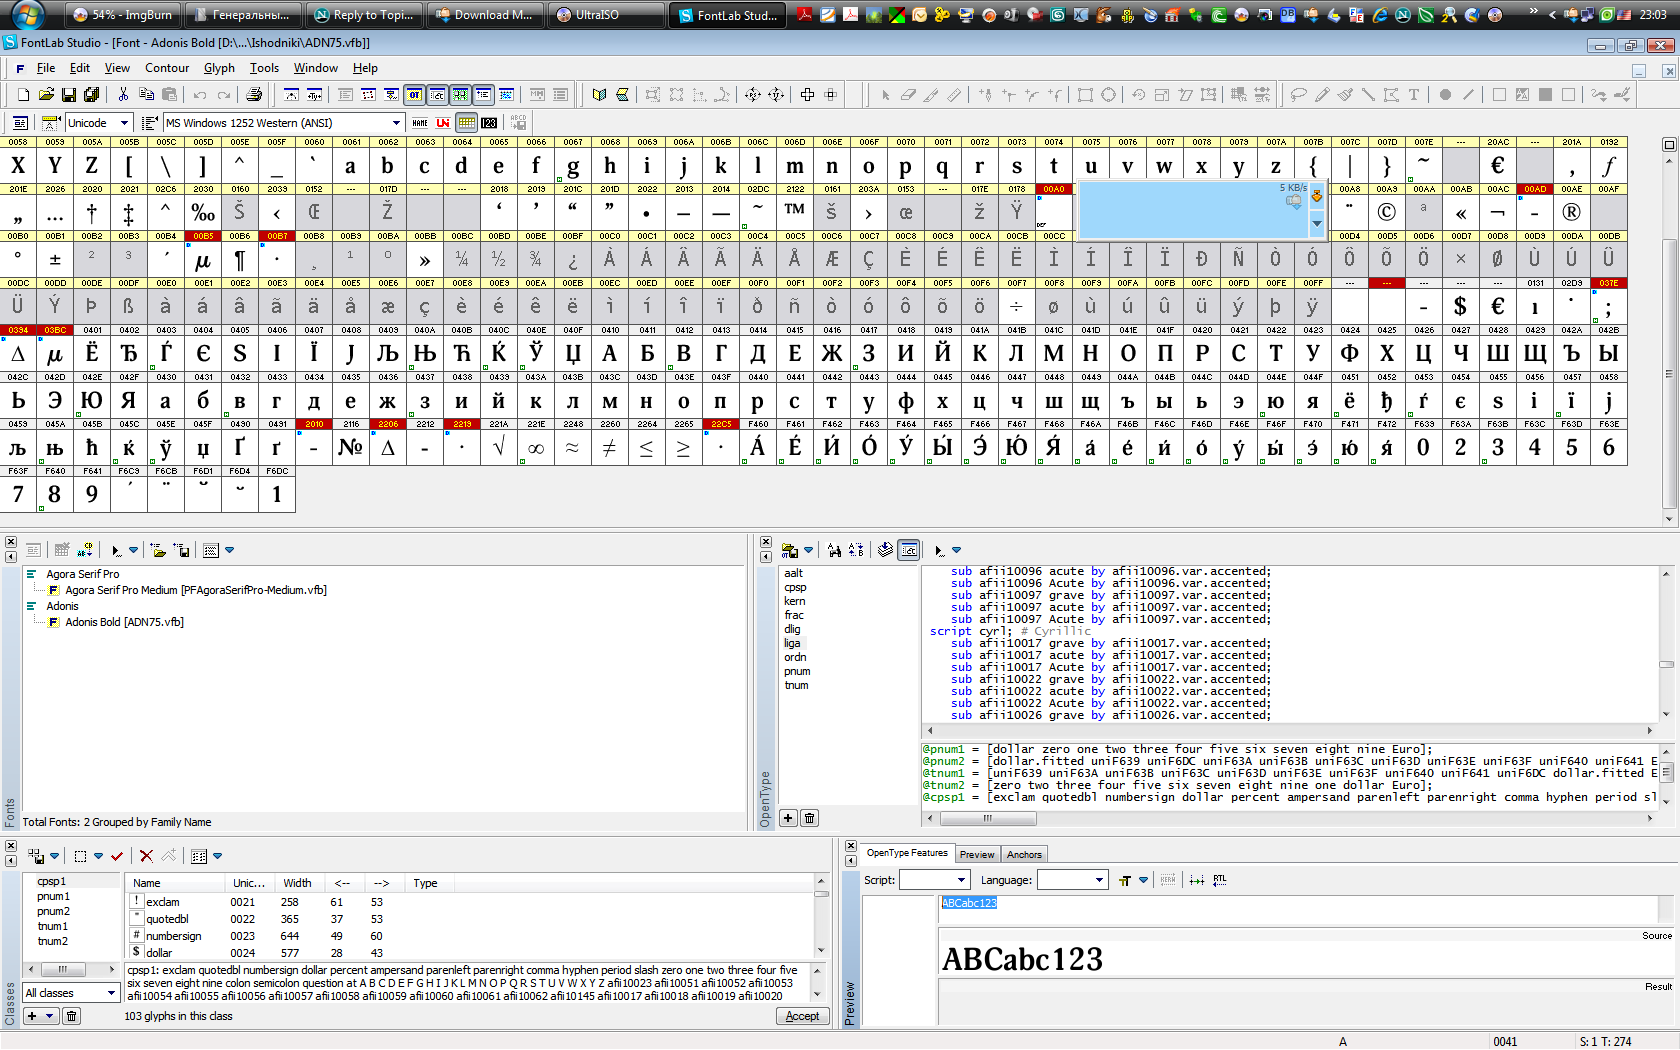Select the pnum1 class in Classes list

(53, 896)
